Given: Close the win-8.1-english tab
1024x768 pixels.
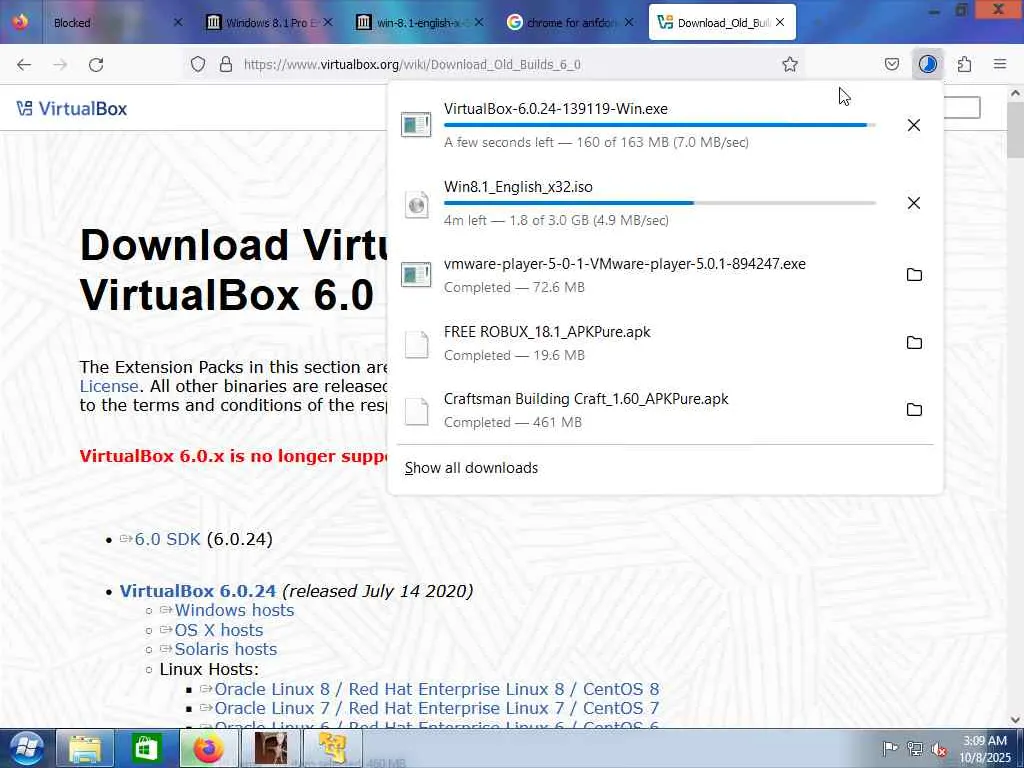Looking at the screenshot, I should (x=479, y=22).
